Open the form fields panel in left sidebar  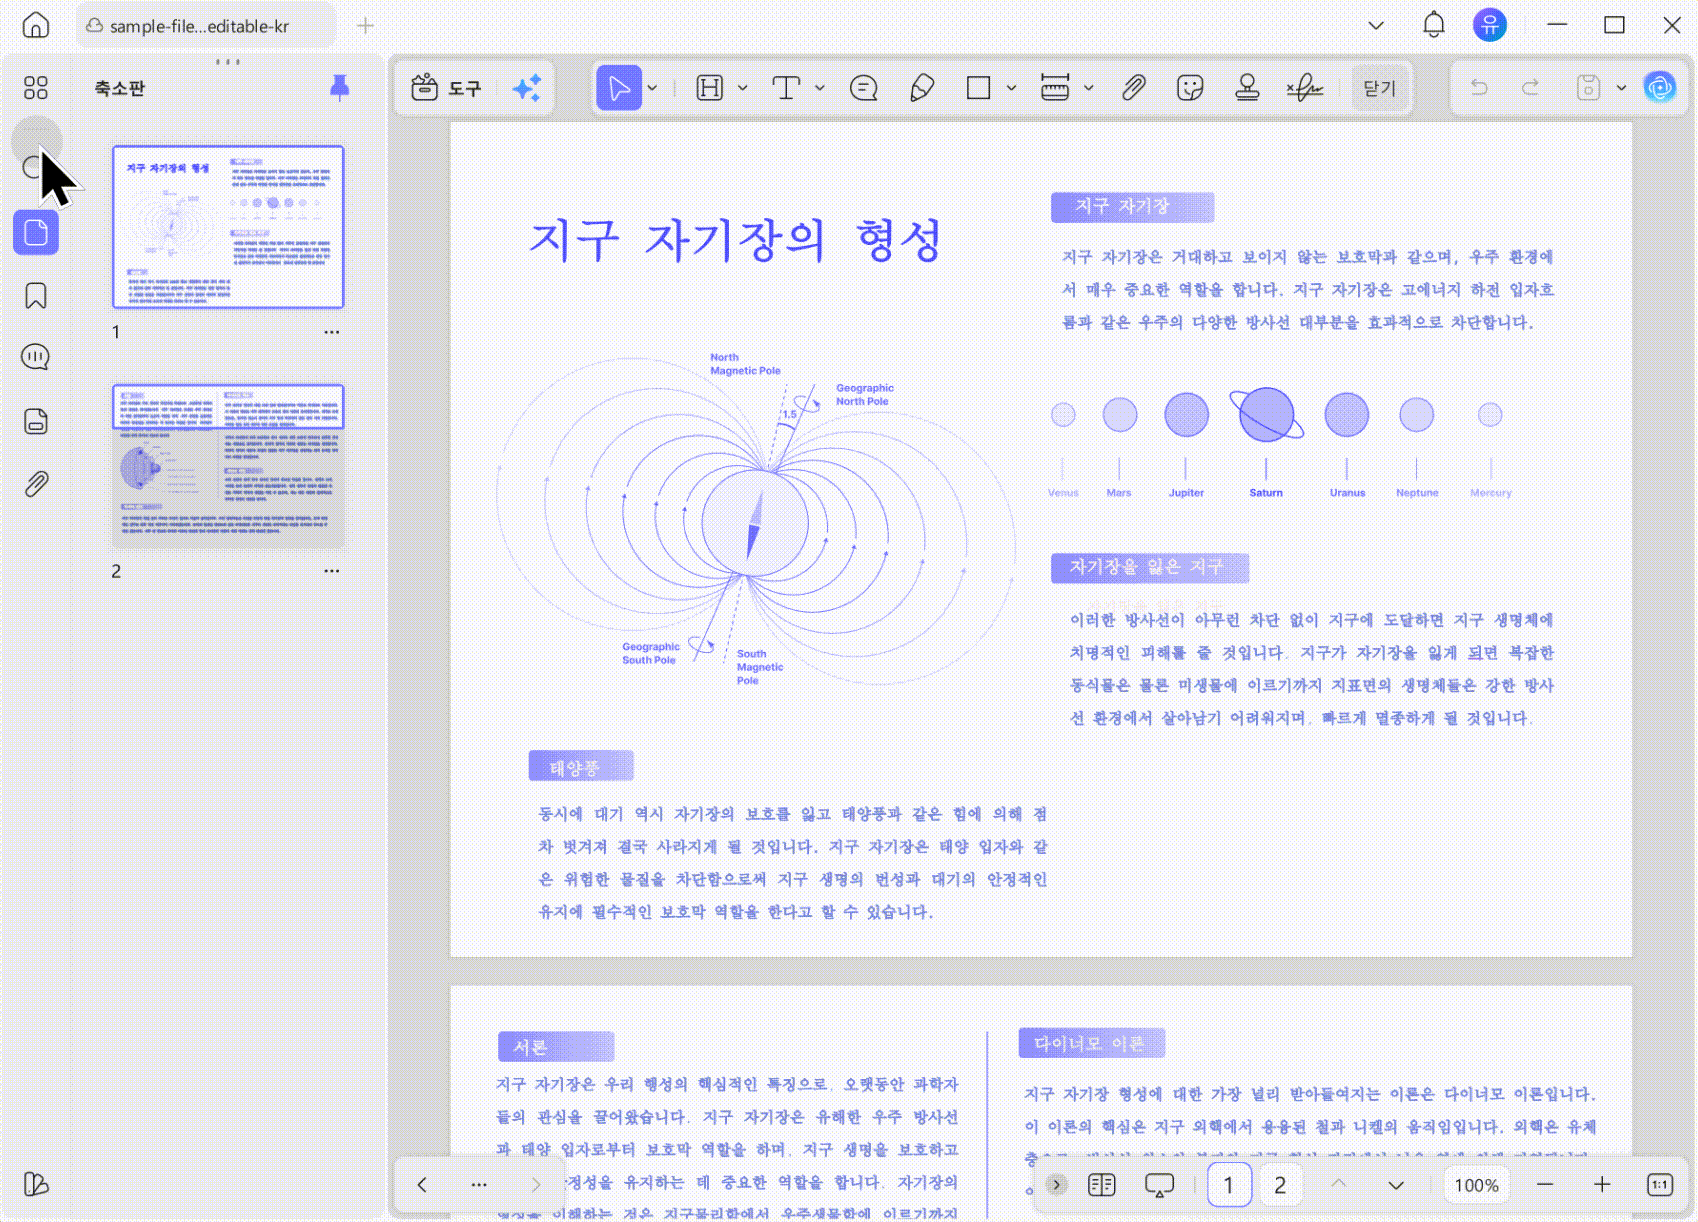(36, 421)
